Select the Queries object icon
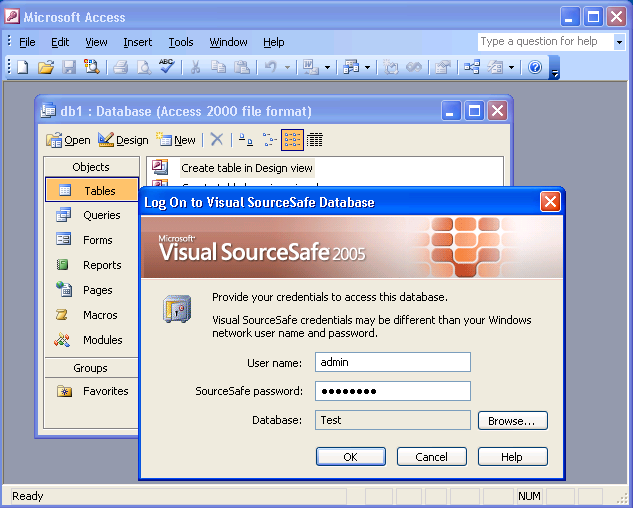The image size is (633, 508). point(64,215)
